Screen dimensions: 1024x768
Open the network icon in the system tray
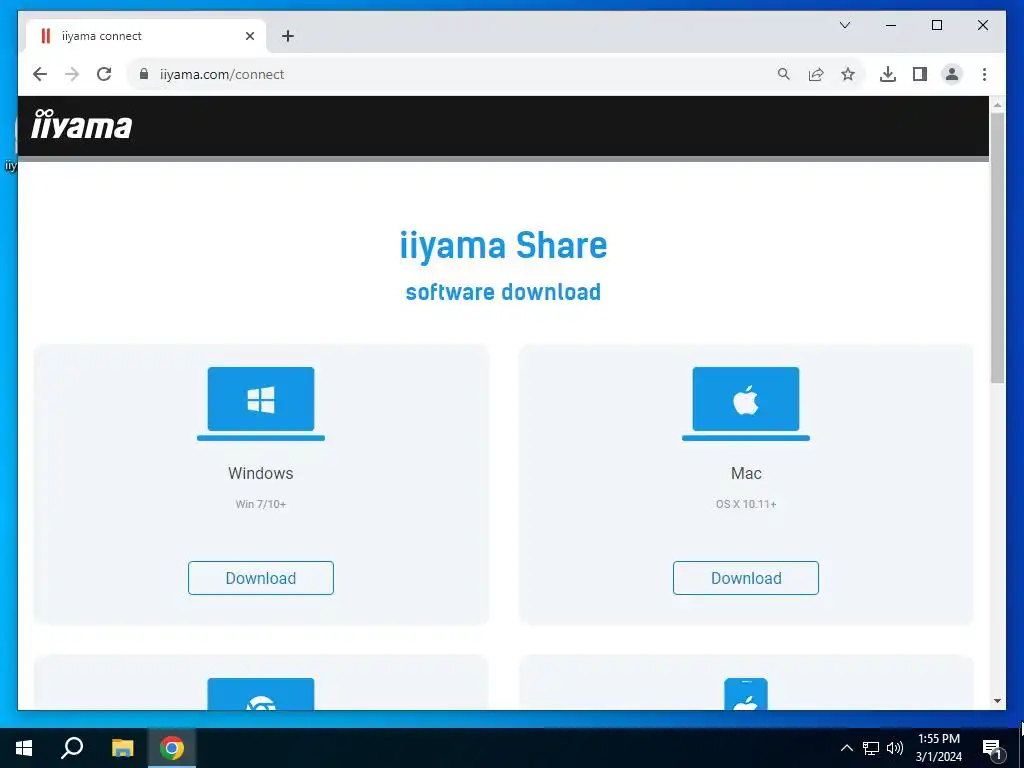[871, 748]
